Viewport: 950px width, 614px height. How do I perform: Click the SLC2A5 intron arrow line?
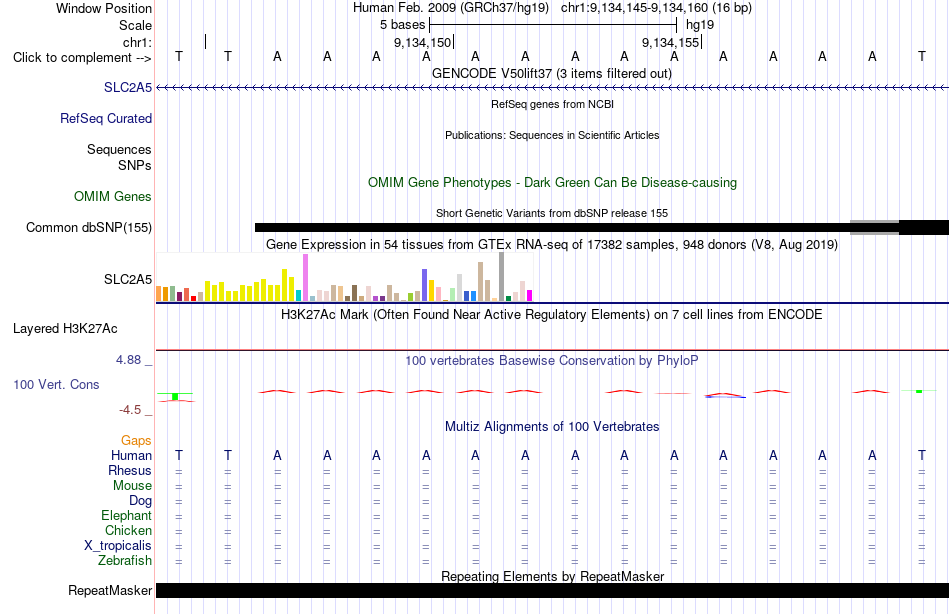(x=552, y=88)
